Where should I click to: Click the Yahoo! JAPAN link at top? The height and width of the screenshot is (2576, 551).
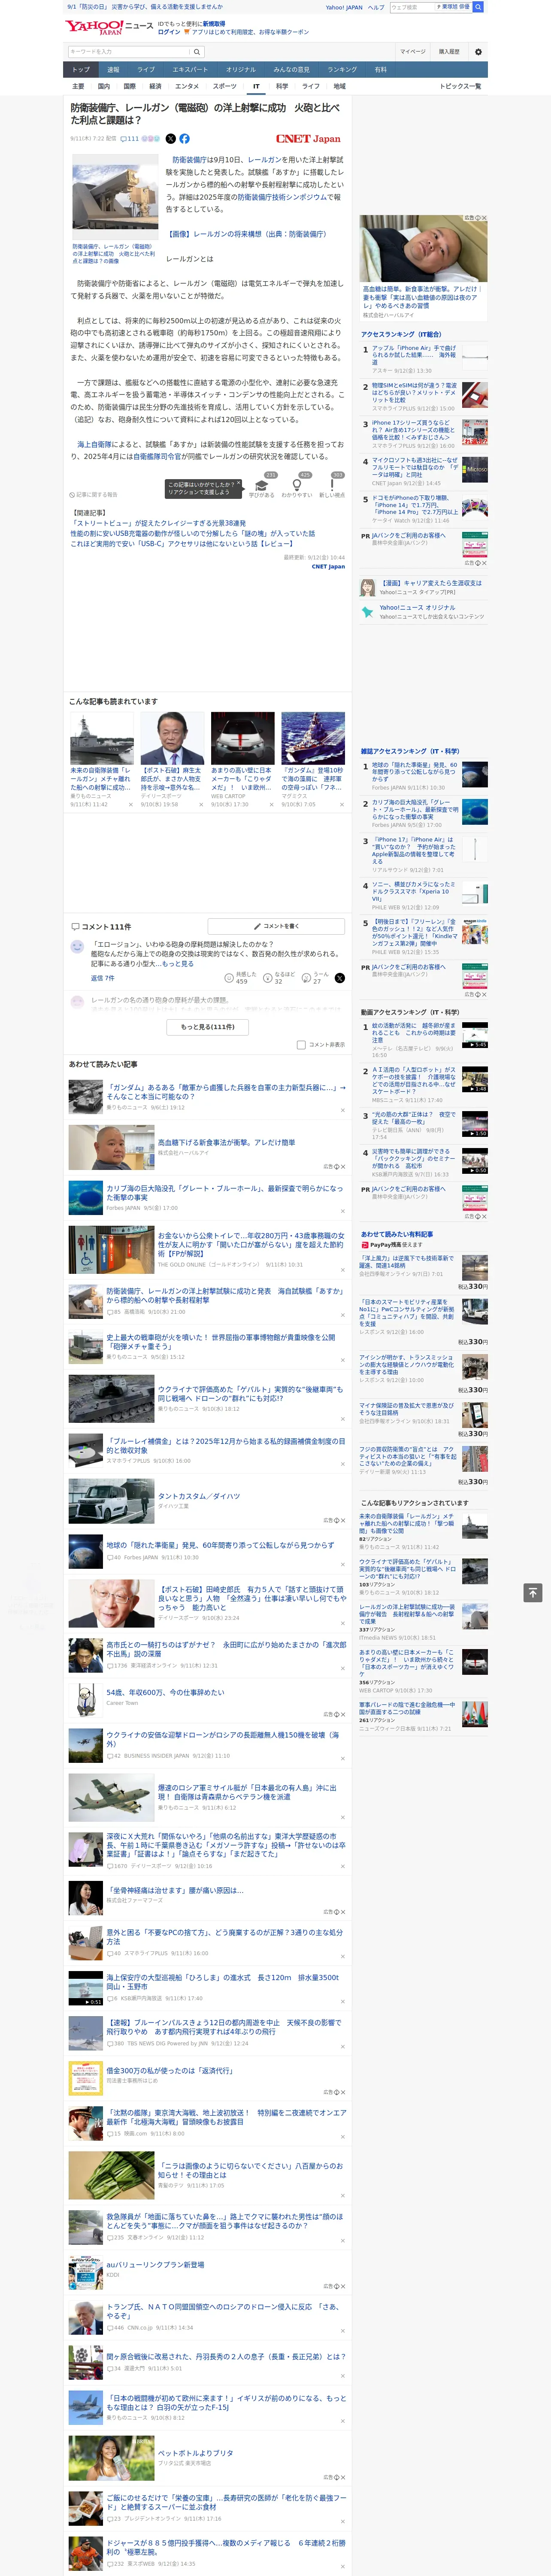(x=344, y=7)
